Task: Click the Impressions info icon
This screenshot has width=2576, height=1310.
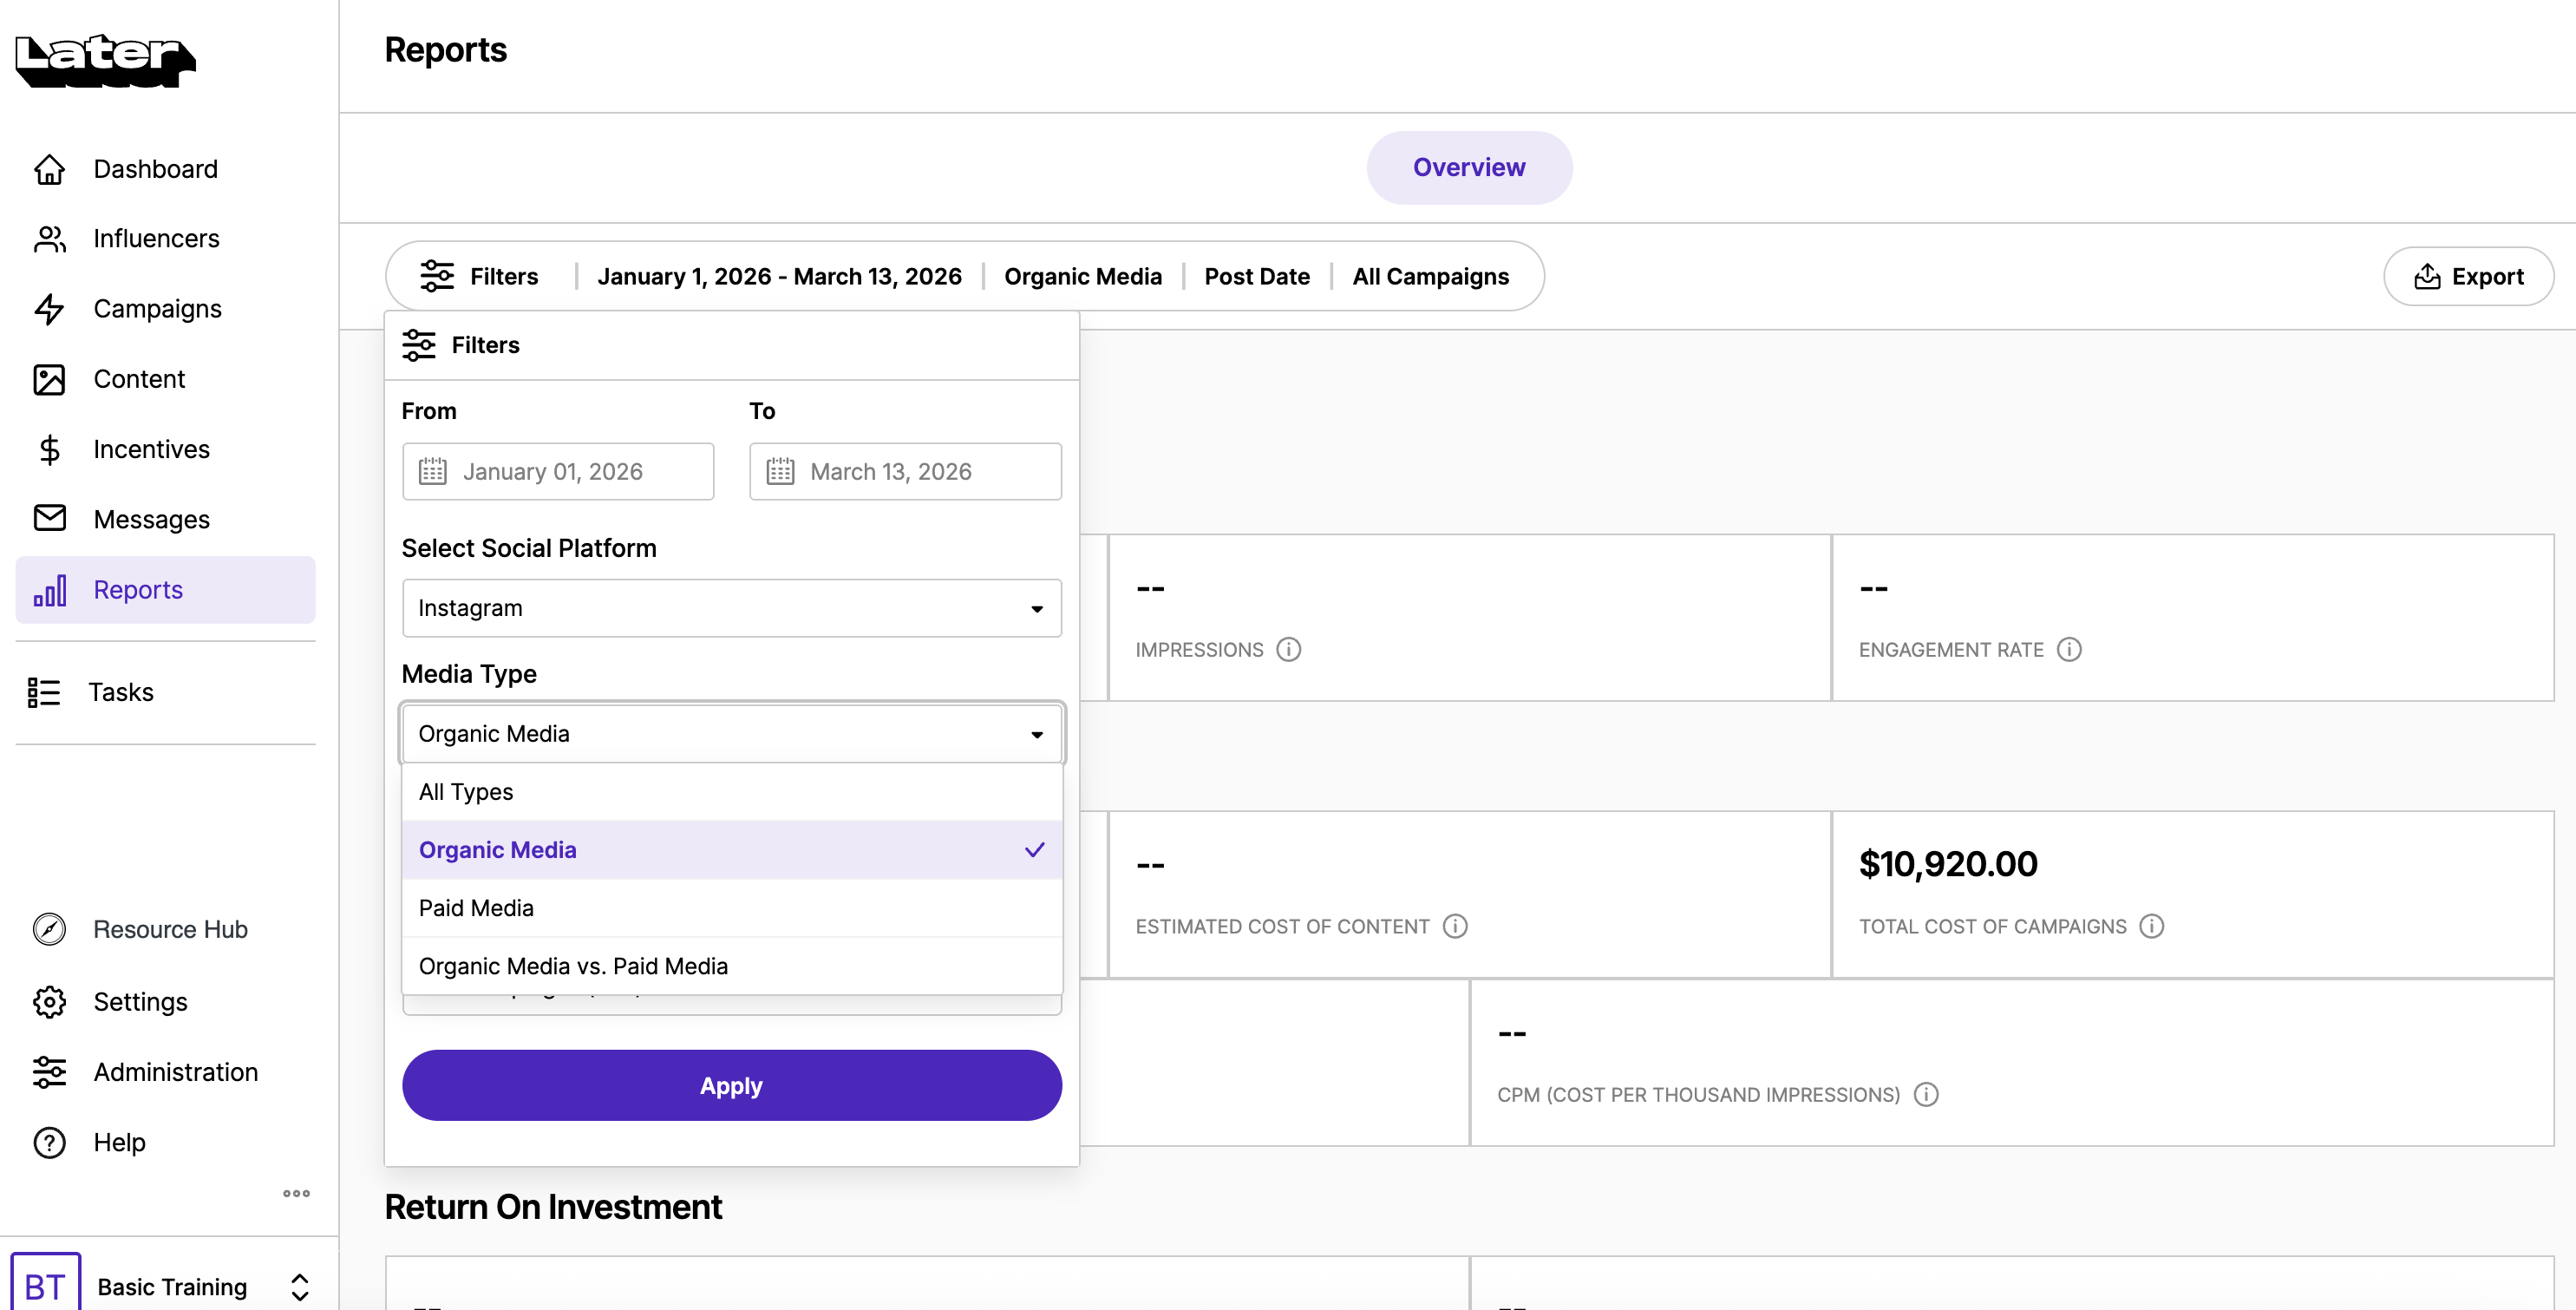Action: pos(1289,650)
